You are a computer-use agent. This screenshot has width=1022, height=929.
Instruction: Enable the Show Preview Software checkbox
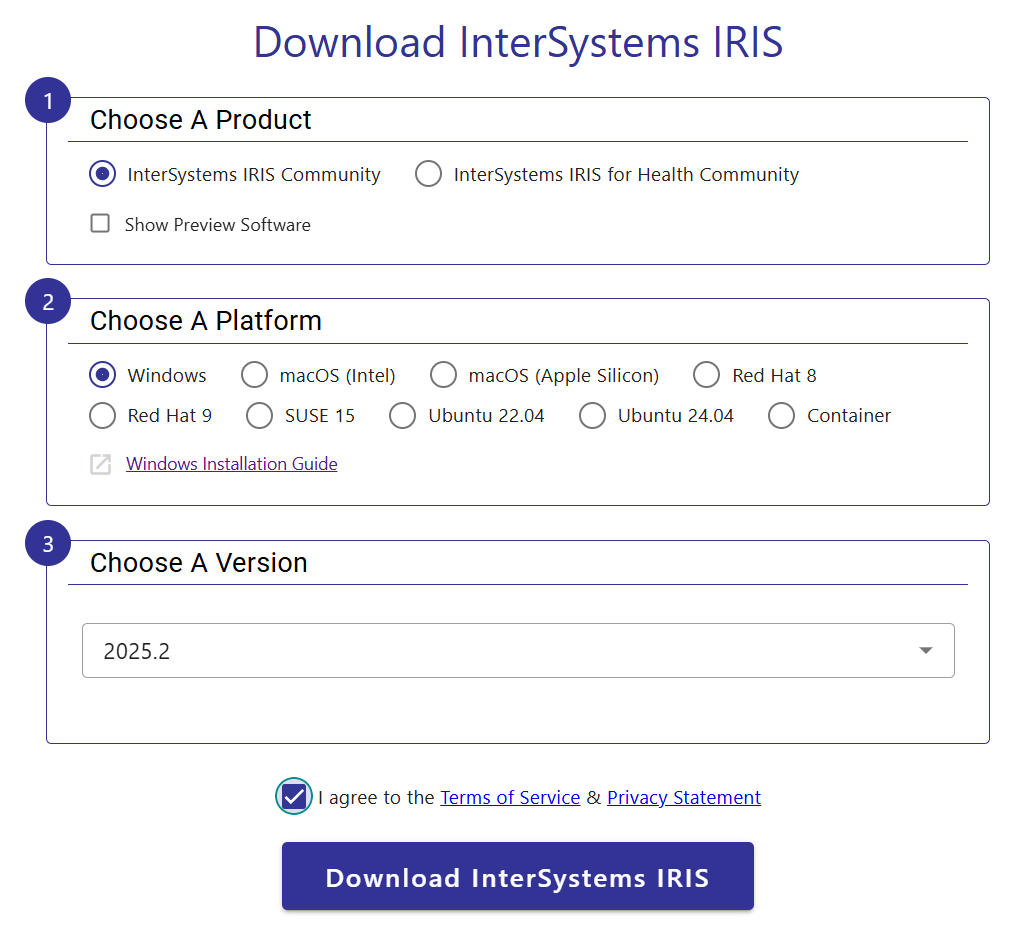pyautogui.click(x=100, y=223)
